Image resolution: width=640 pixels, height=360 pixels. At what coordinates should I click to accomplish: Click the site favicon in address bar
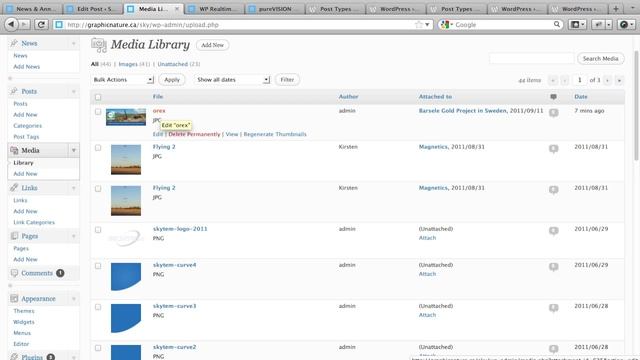pos(59,25)
